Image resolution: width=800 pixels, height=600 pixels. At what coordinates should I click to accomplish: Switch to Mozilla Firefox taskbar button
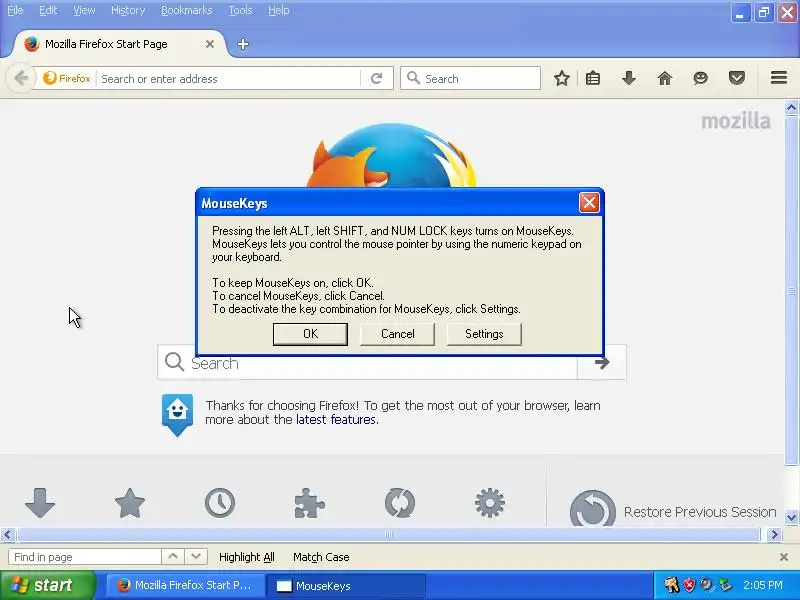coord(185,585)
